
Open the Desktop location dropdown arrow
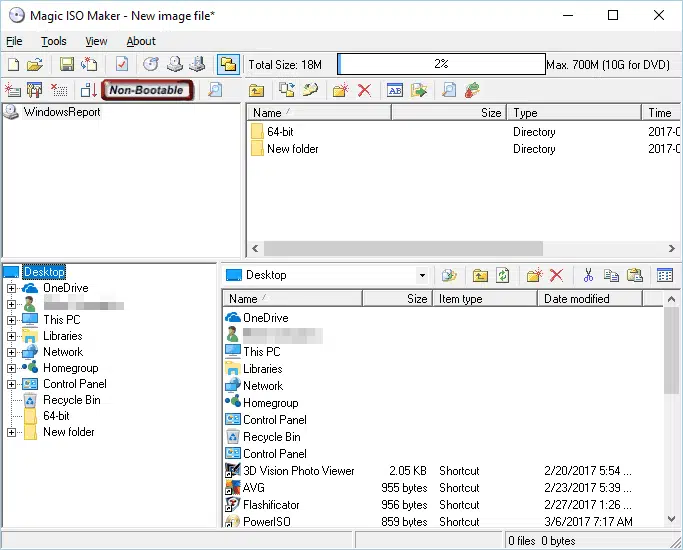pos(422,275)
